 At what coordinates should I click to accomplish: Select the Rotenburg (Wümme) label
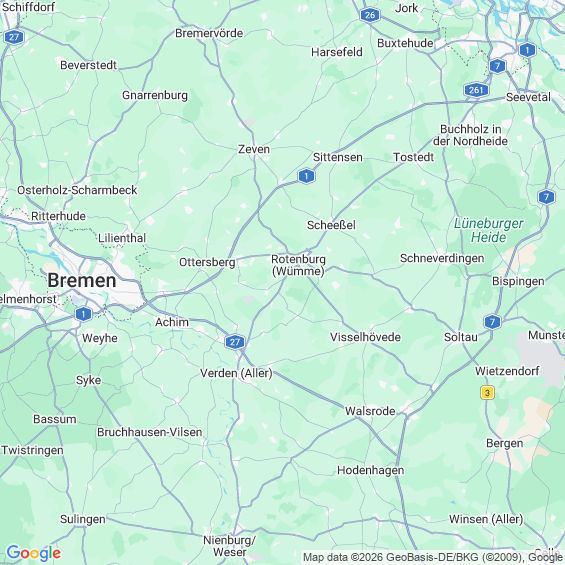tap(298, 265)
